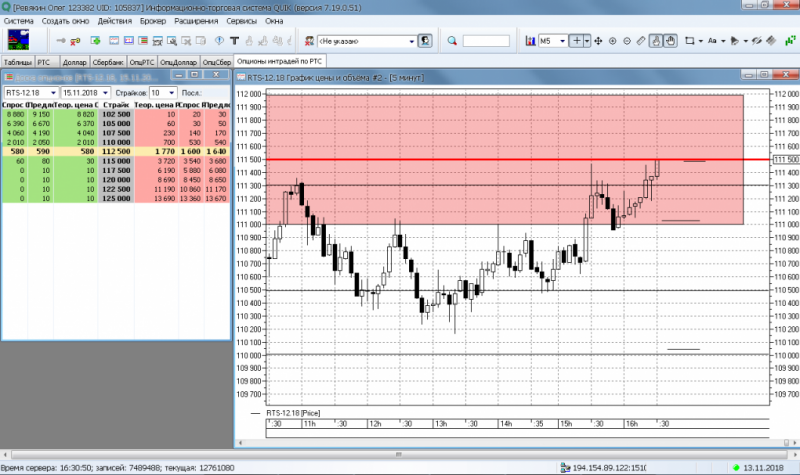Select the Опционы интрадей по РТС tab
Image resolution: width=800 pixels, height=475 pixels.
pos(280,61)
